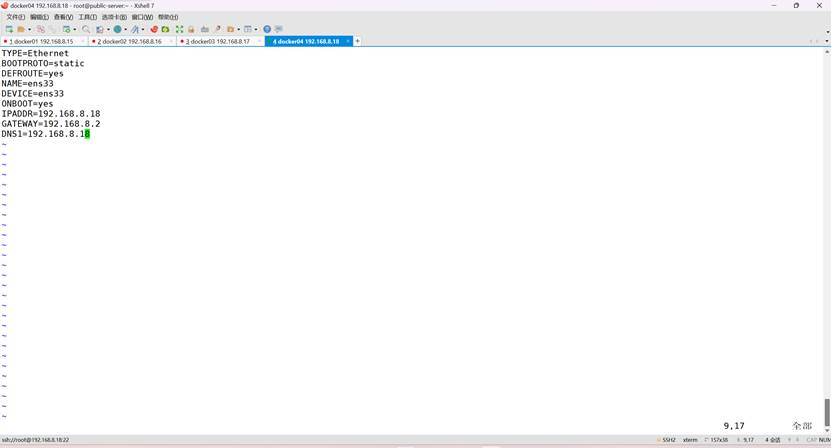This screenshot has height=448, width=831.
Task: Click the padlock lock-screen icon
Action: click(x=191, y=29)
